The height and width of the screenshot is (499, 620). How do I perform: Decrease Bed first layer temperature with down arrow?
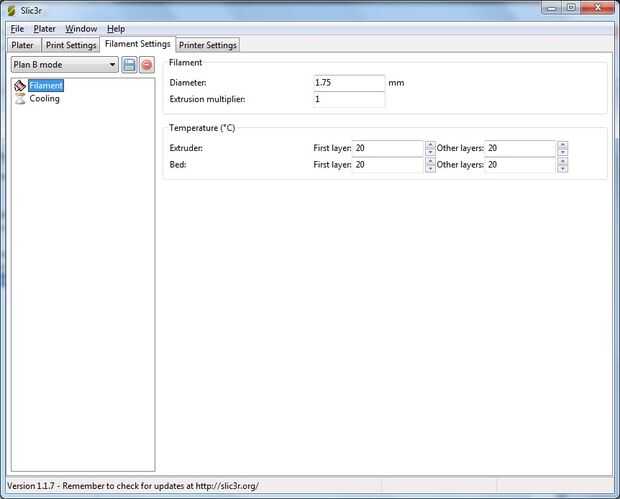pos(430,169)
